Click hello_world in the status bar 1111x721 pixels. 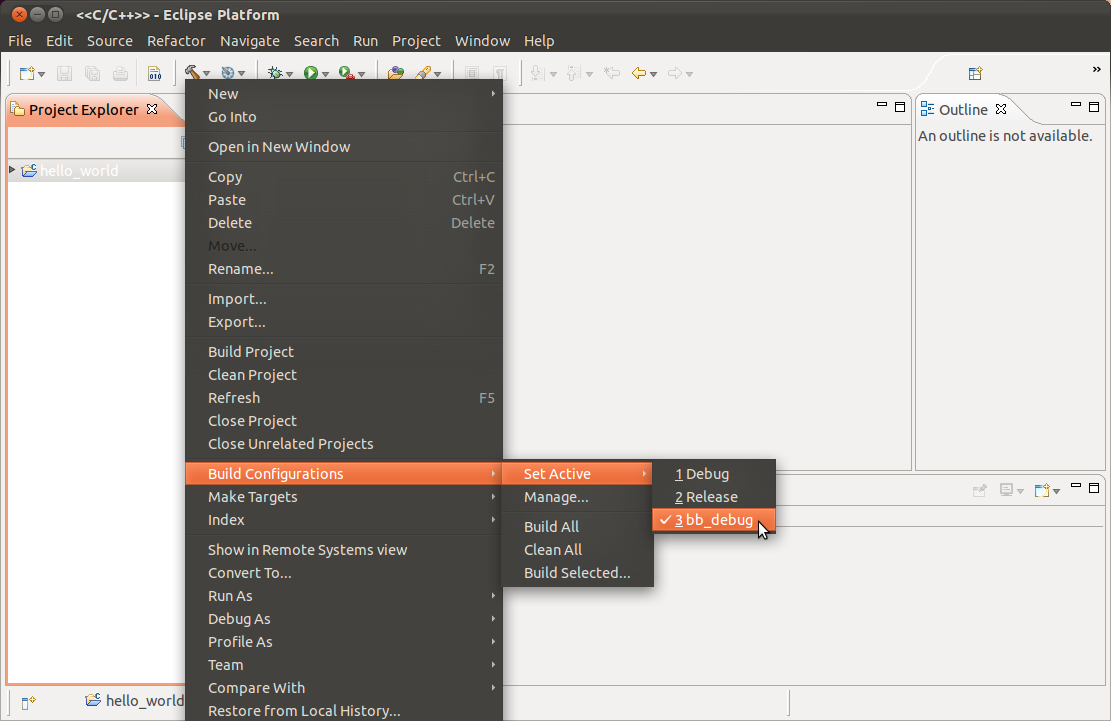pos(145,700)
